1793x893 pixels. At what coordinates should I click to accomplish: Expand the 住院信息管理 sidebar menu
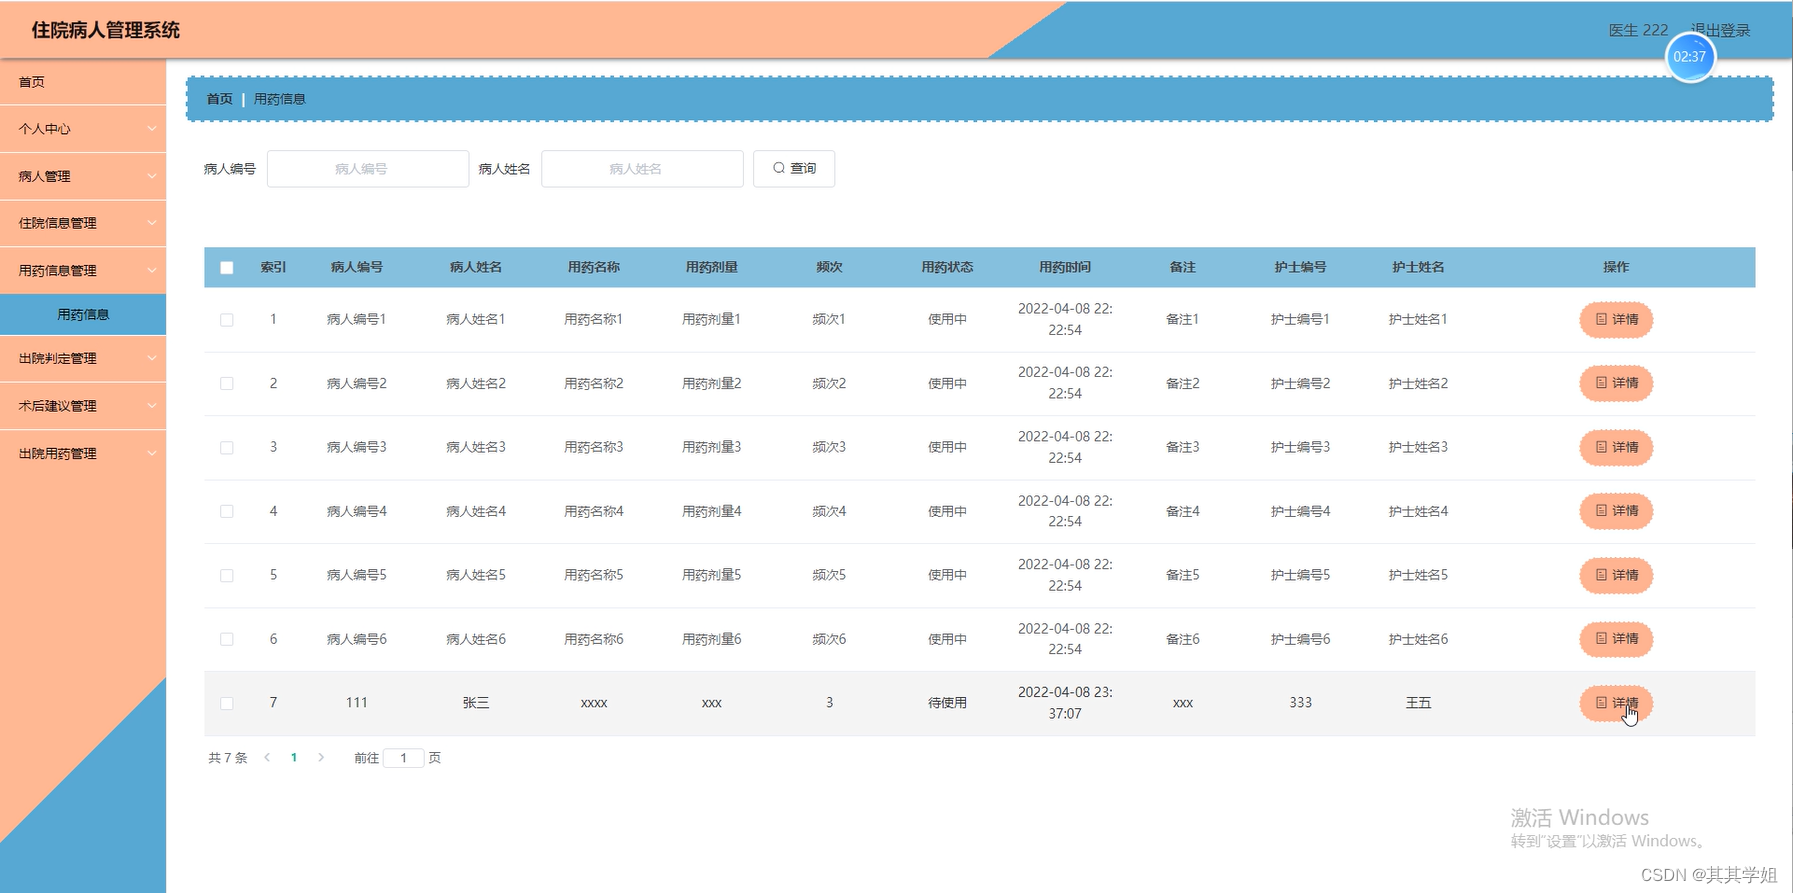tap(83, 223)
